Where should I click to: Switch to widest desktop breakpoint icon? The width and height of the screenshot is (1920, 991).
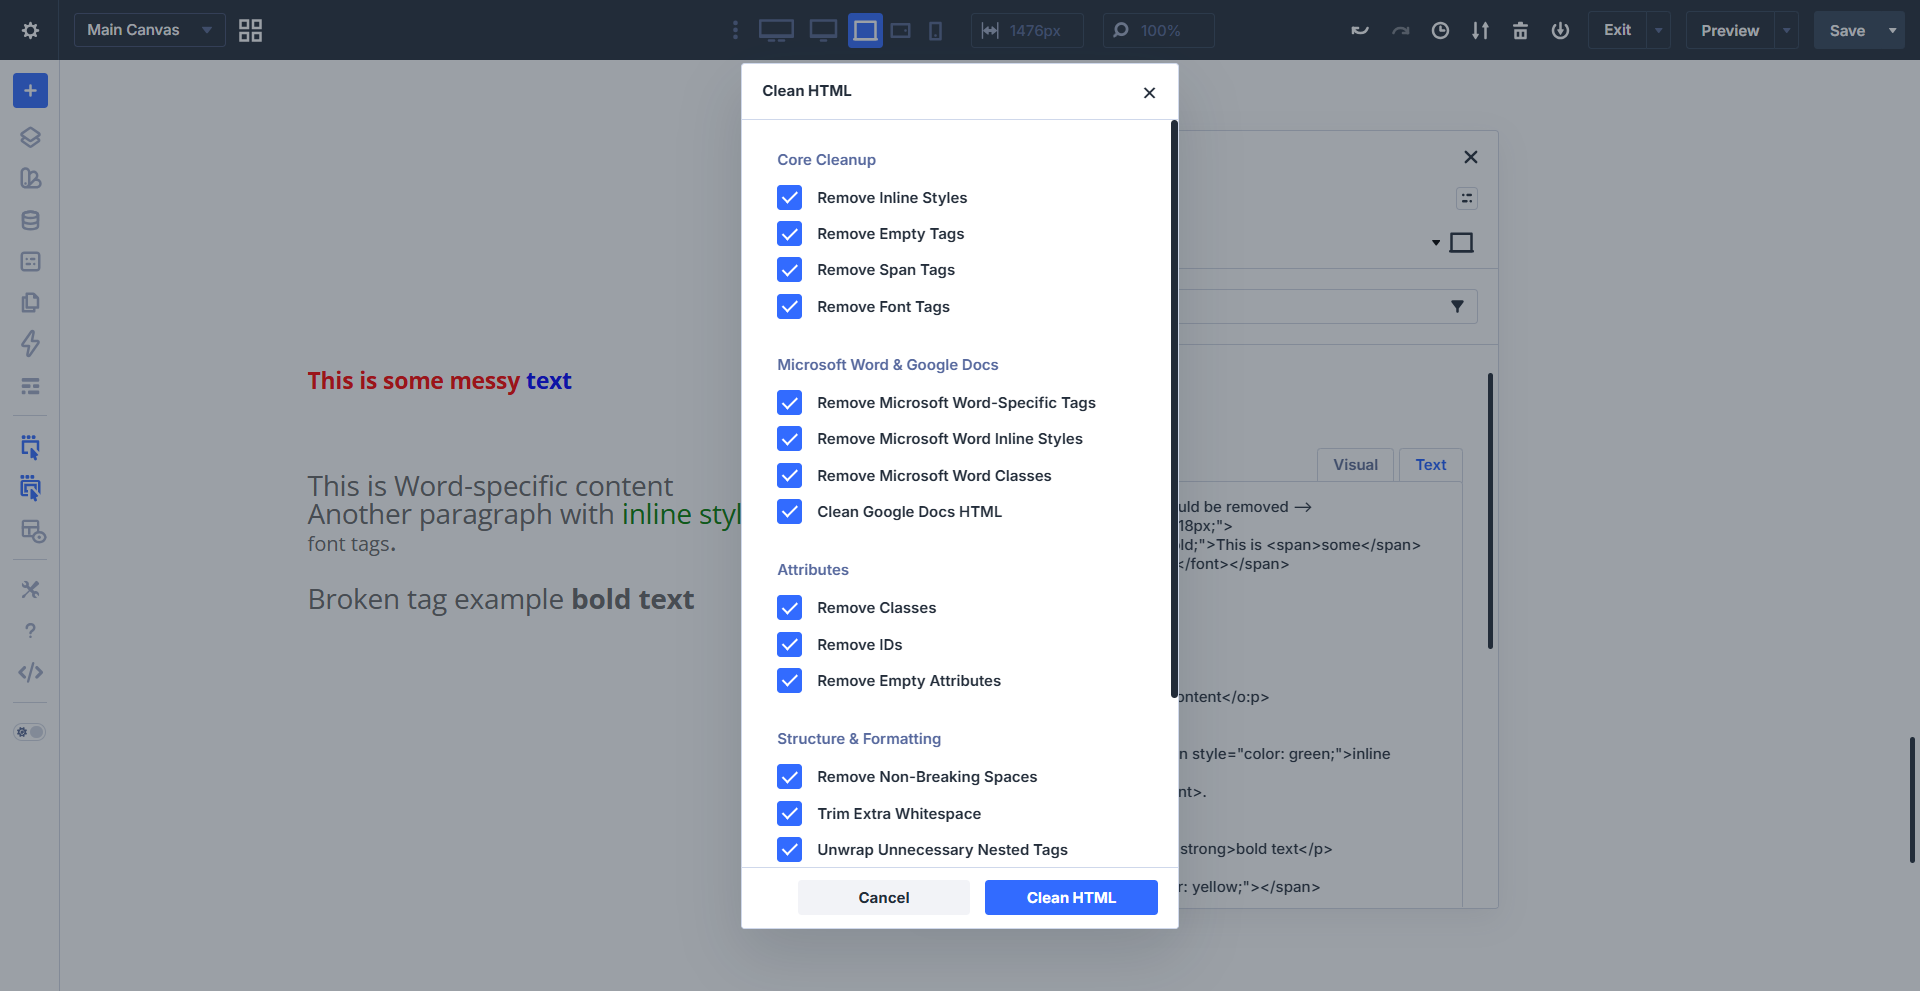[x=776, y=30]
